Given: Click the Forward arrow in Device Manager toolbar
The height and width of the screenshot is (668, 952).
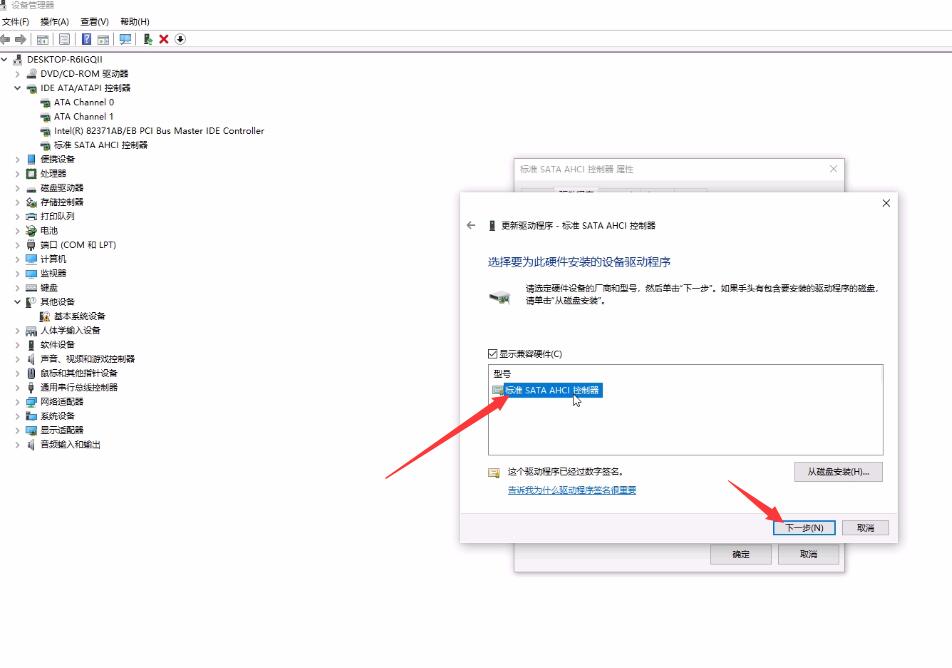Looking at the screenshot, I should point(20,39).
